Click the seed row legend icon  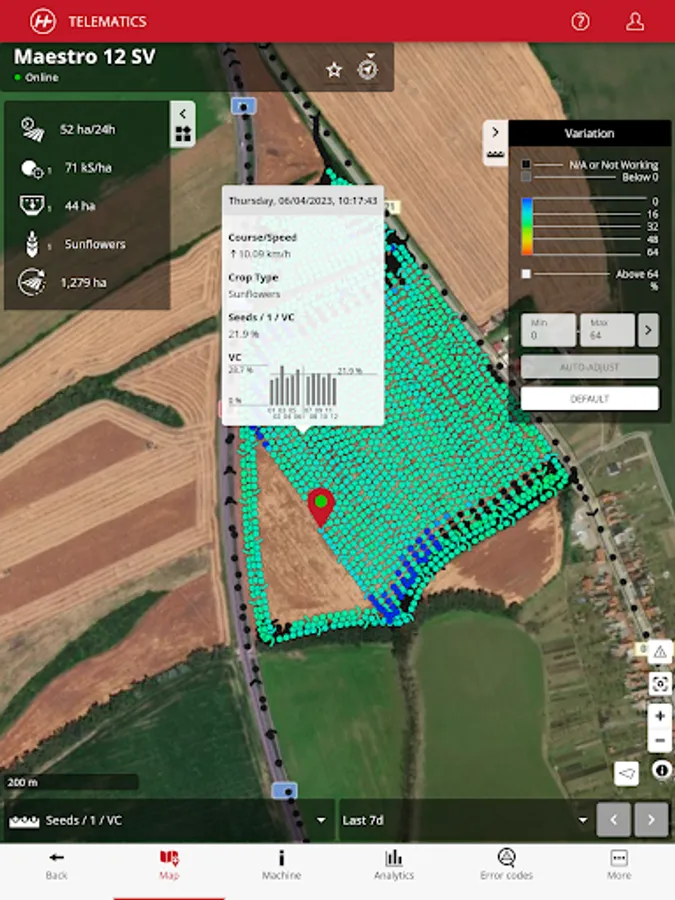[x=495, y=154]
